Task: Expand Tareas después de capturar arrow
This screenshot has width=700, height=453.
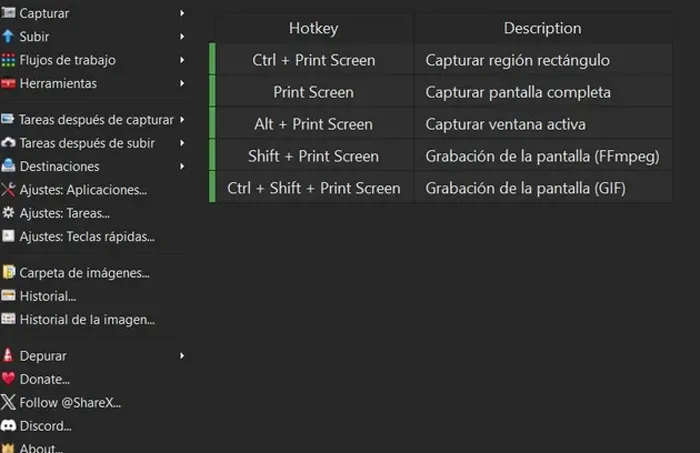Action: coord(182,120)
